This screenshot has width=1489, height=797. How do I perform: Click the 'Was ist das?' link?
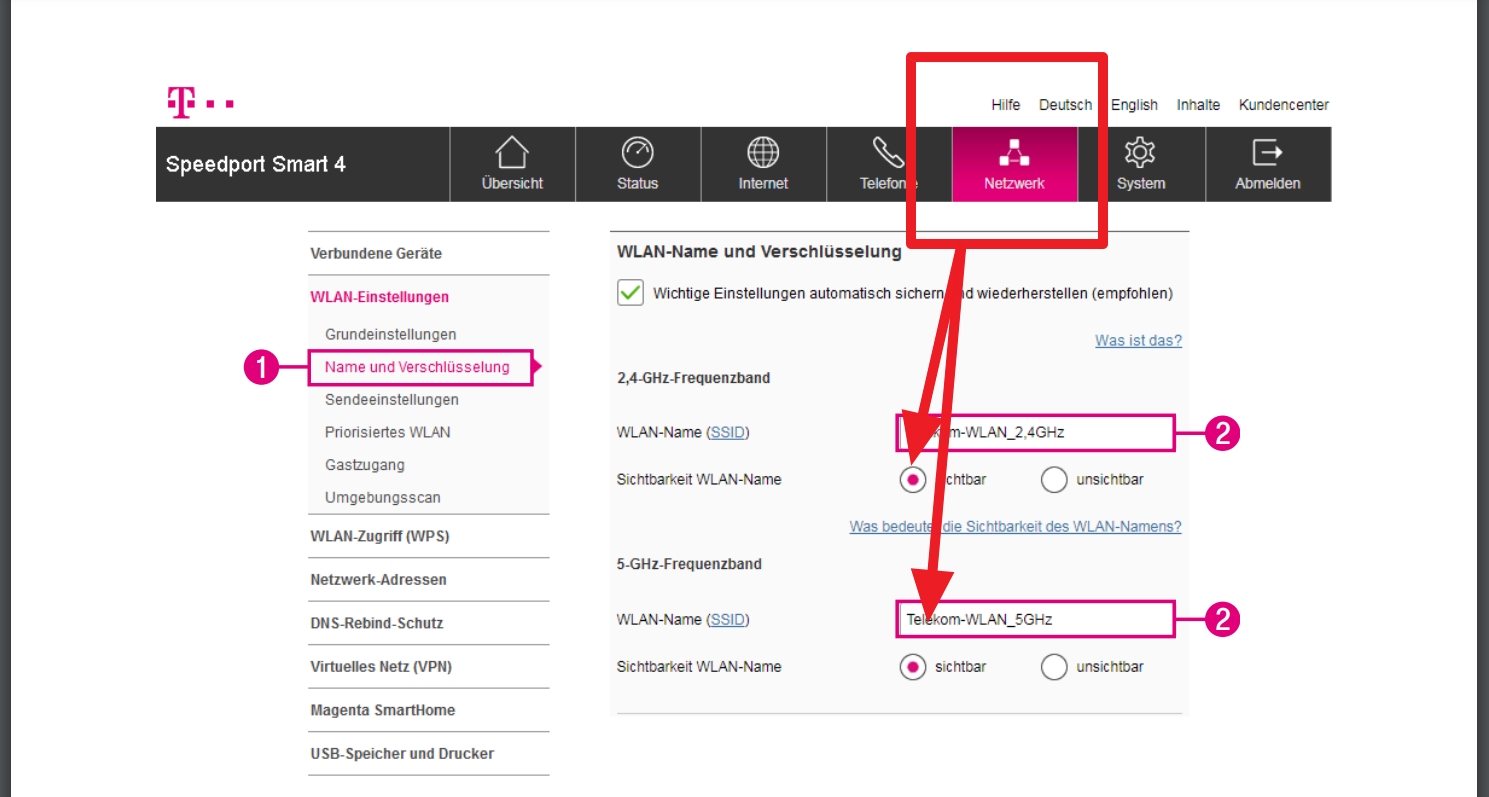(1138, 341)
